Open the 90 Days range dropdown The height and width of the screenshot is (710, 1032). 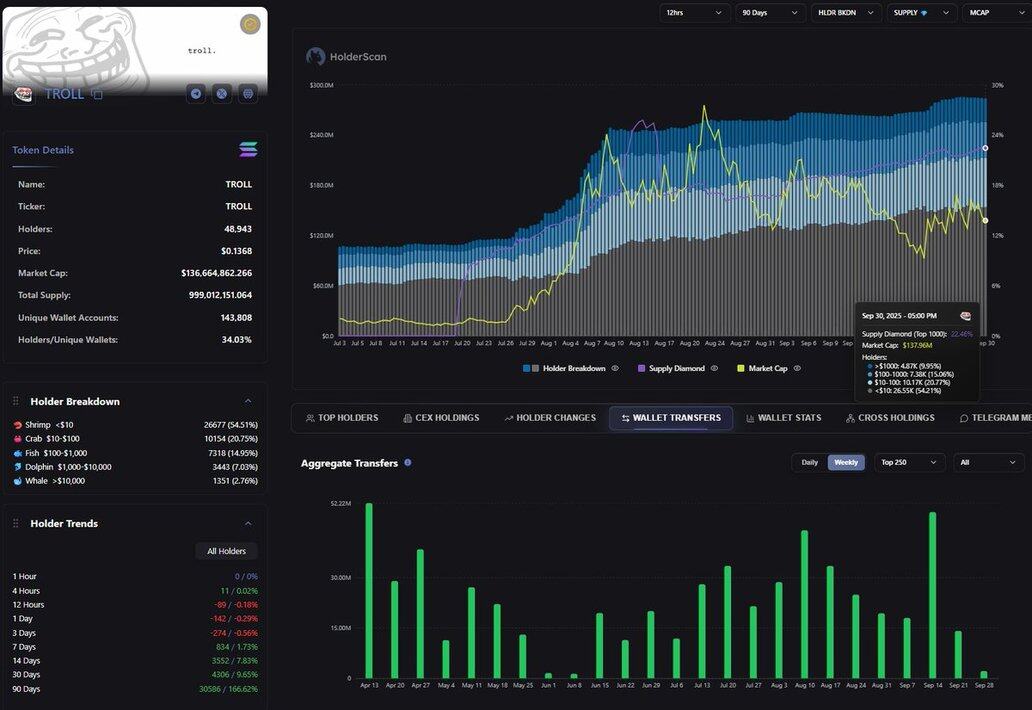click(x=770, y=13)
